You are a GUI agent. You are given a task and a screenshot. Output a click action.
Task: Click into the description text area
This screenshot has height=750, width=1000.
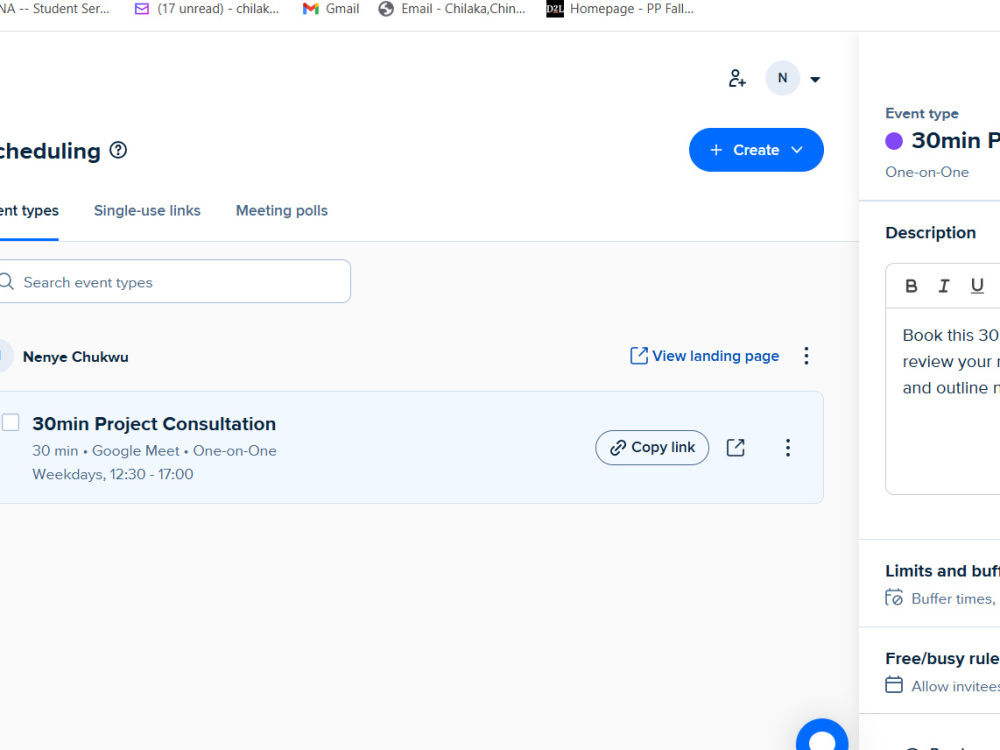coord(943,401)
